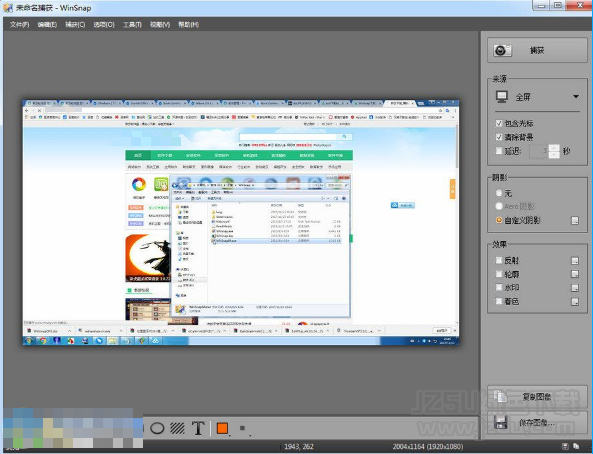Click the captured screenshot preview image

tap(241, 222)
